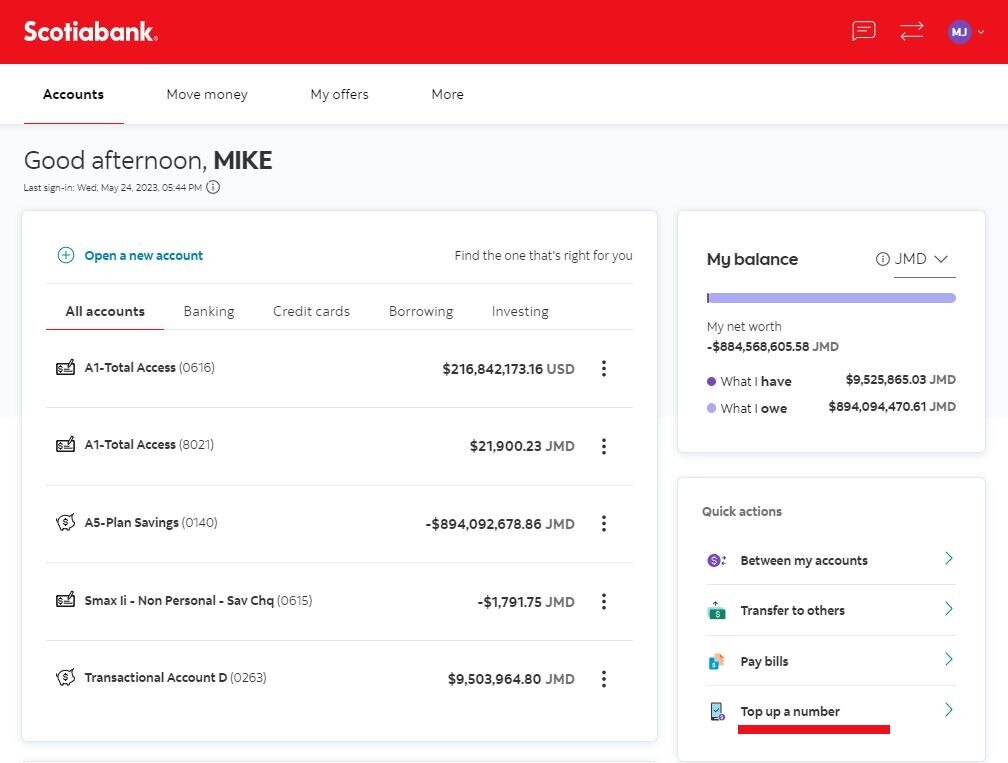Open the My offers navigation item
Viewport: 1008px width, 763px height.
[x=339, y=94]
